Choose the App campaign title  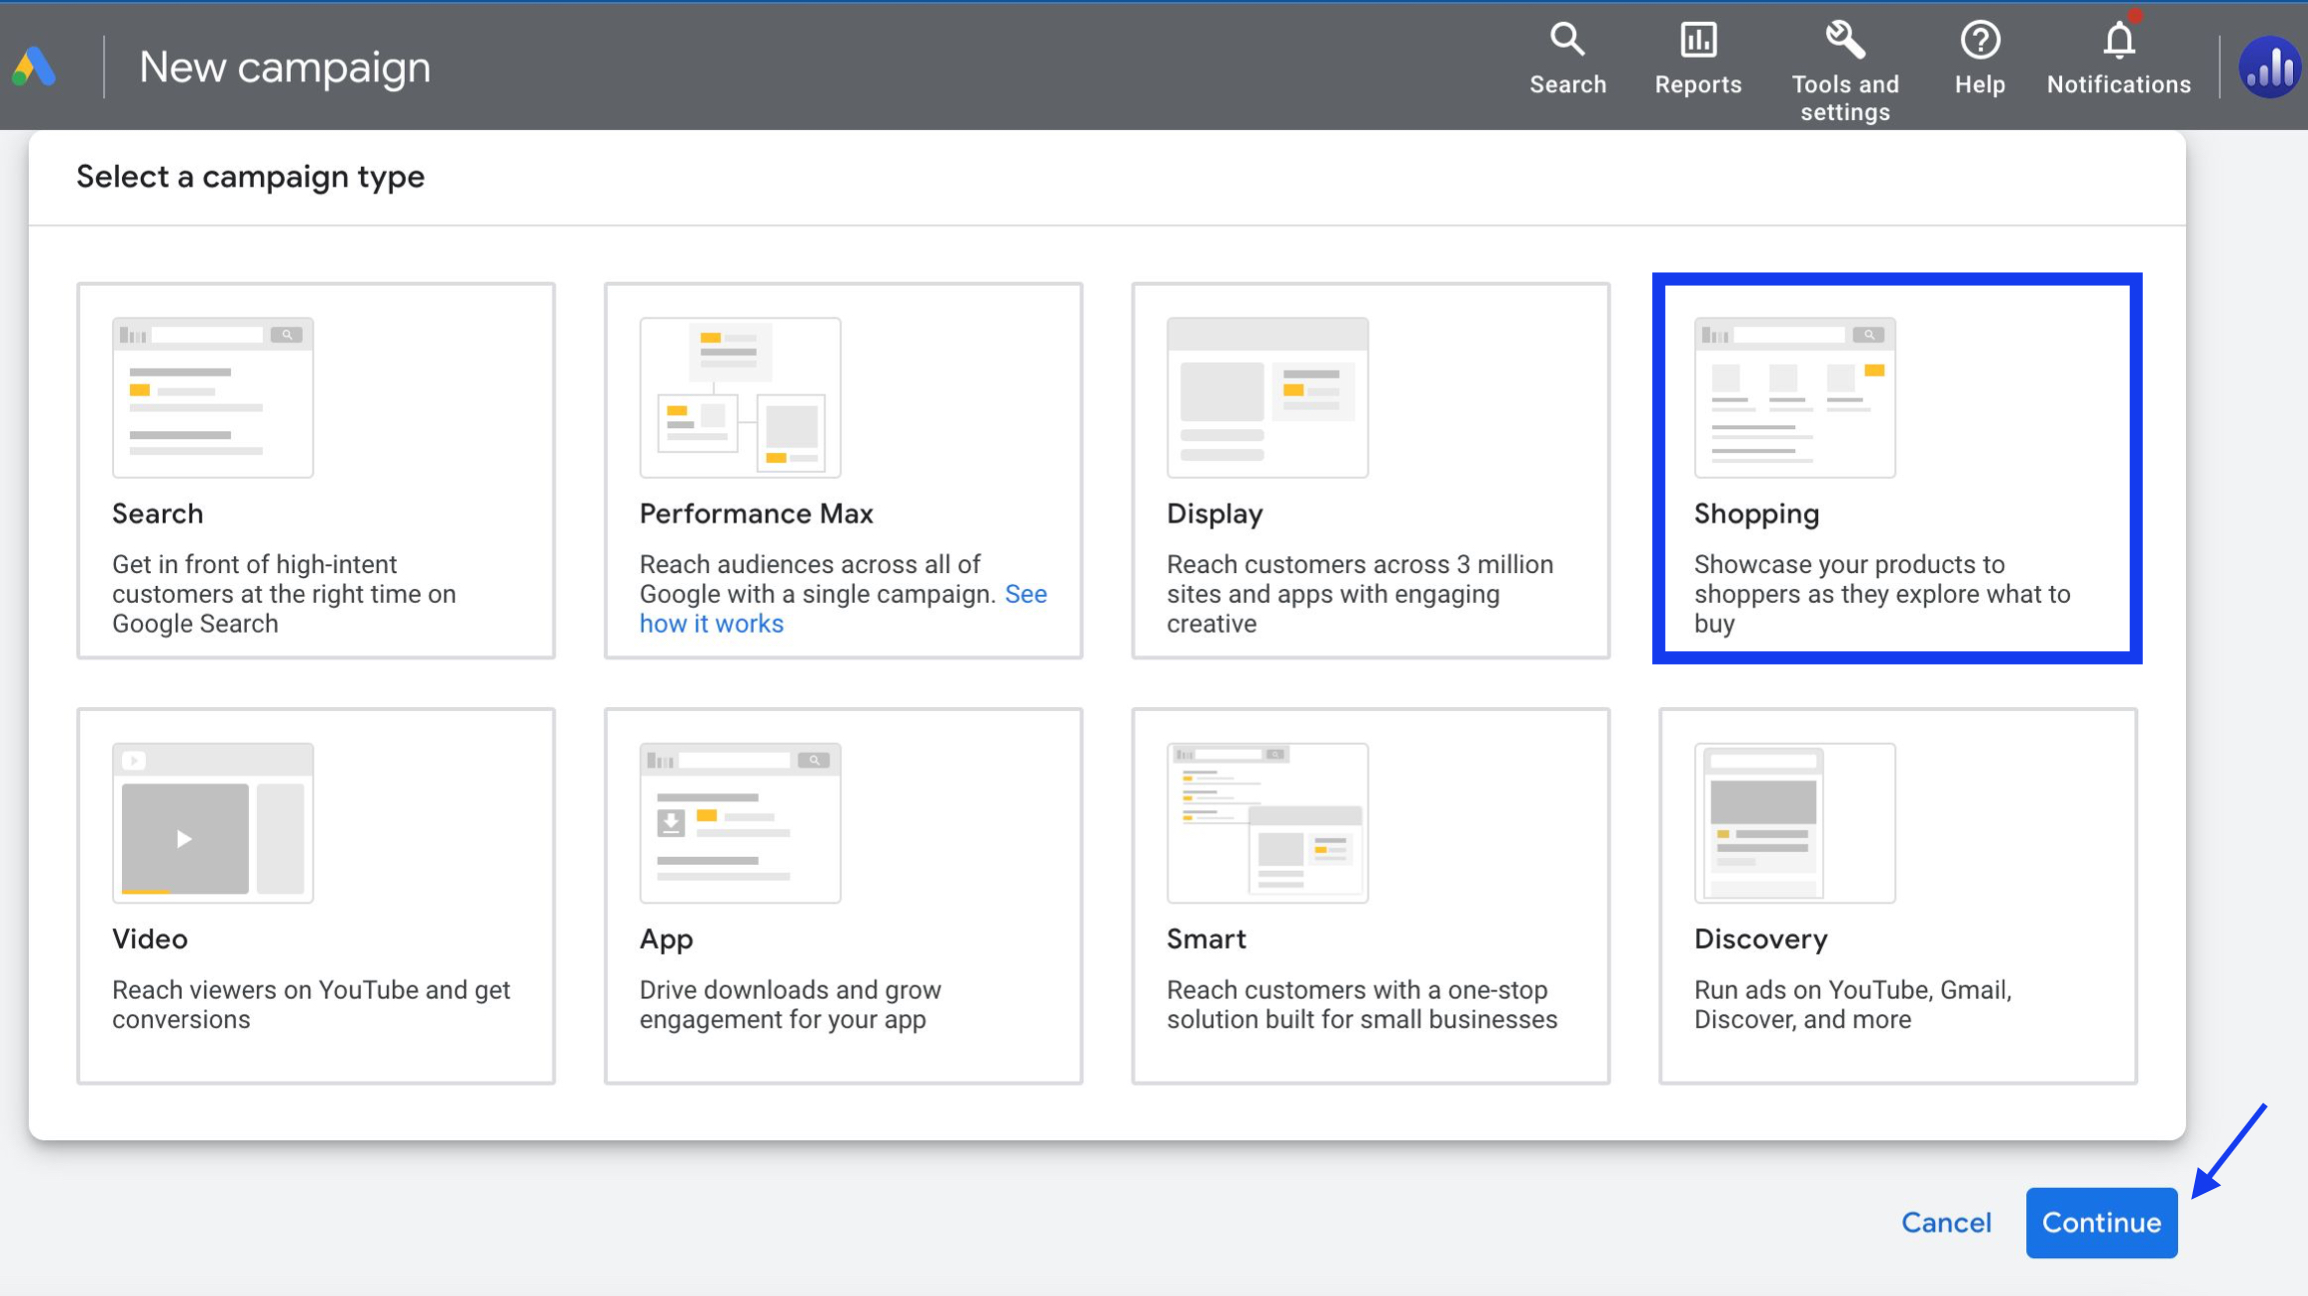coord(666,939)
